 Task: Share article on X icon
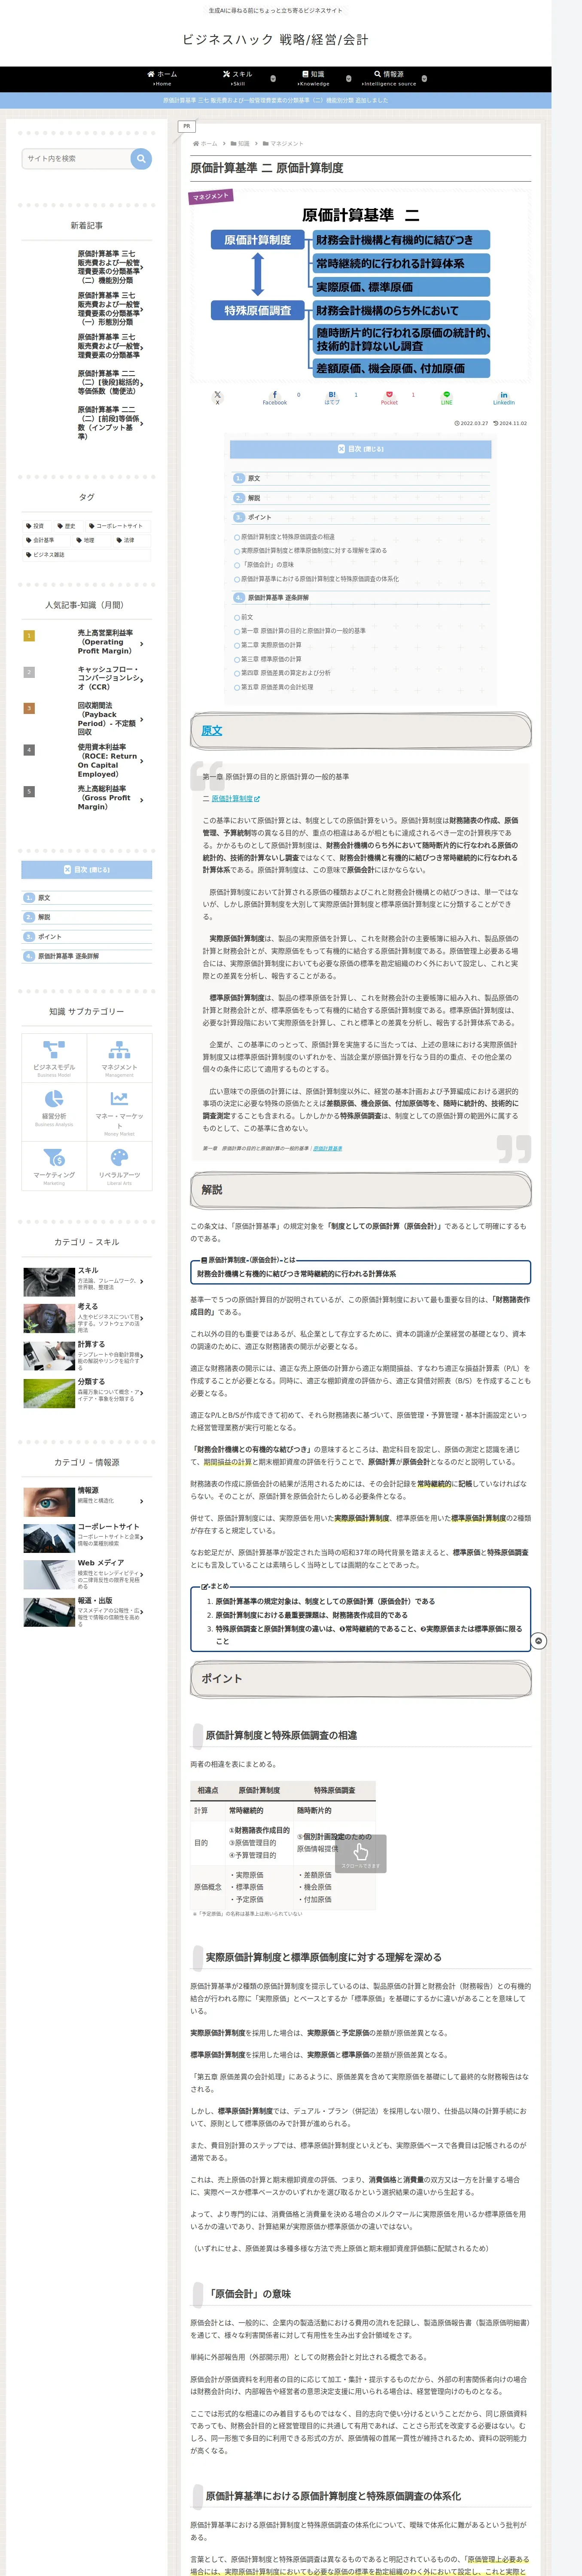217,397
